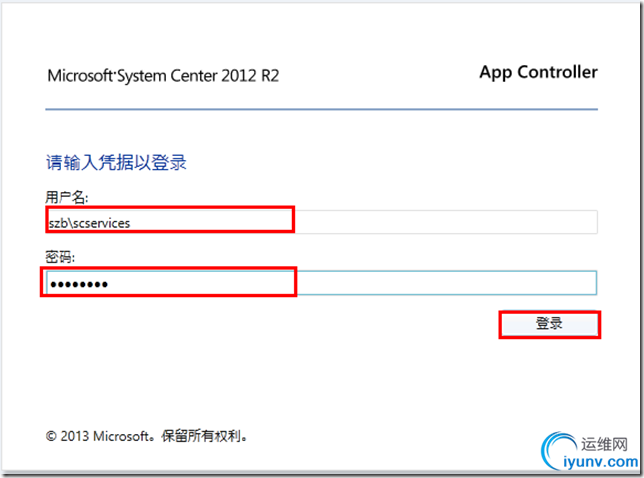Focus the password input field

tap(322, 283)
